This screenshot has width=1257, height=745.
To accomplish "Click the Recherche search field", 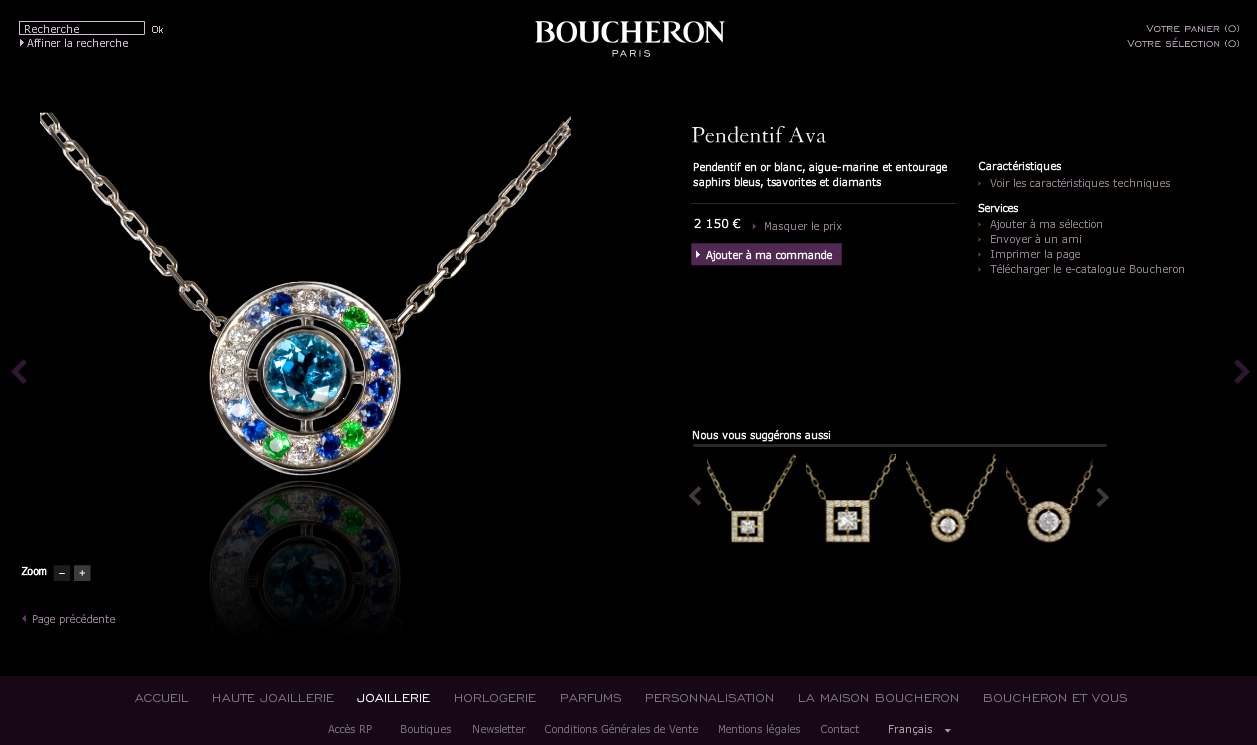I will (82, 28).
